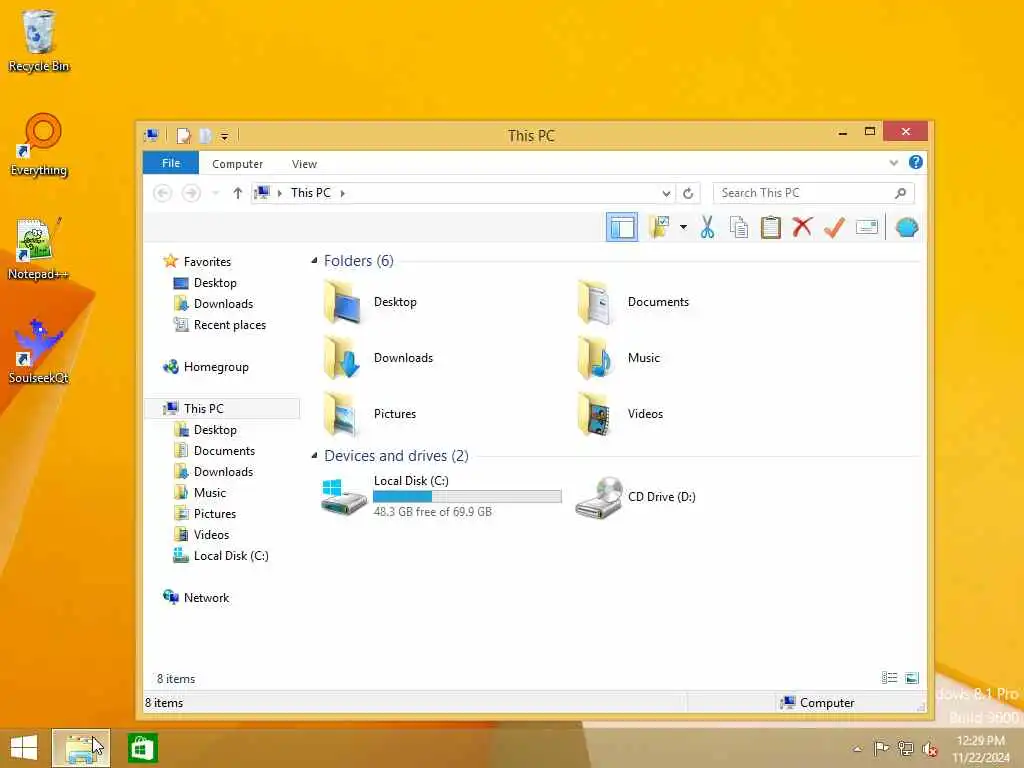This screenshot has height=768, width=1024.
Task: Click File Explorer taskbar button
Action: (x=81, y=748)
